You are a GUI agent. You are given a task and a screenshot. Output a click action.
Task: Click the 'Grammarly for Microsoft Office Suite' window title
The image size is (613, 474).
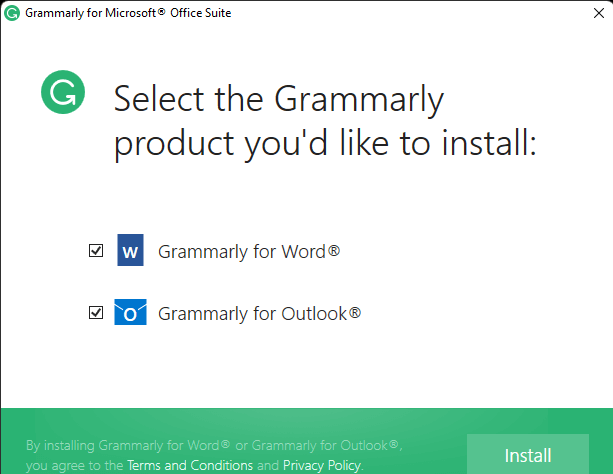(x=128, y=13)
